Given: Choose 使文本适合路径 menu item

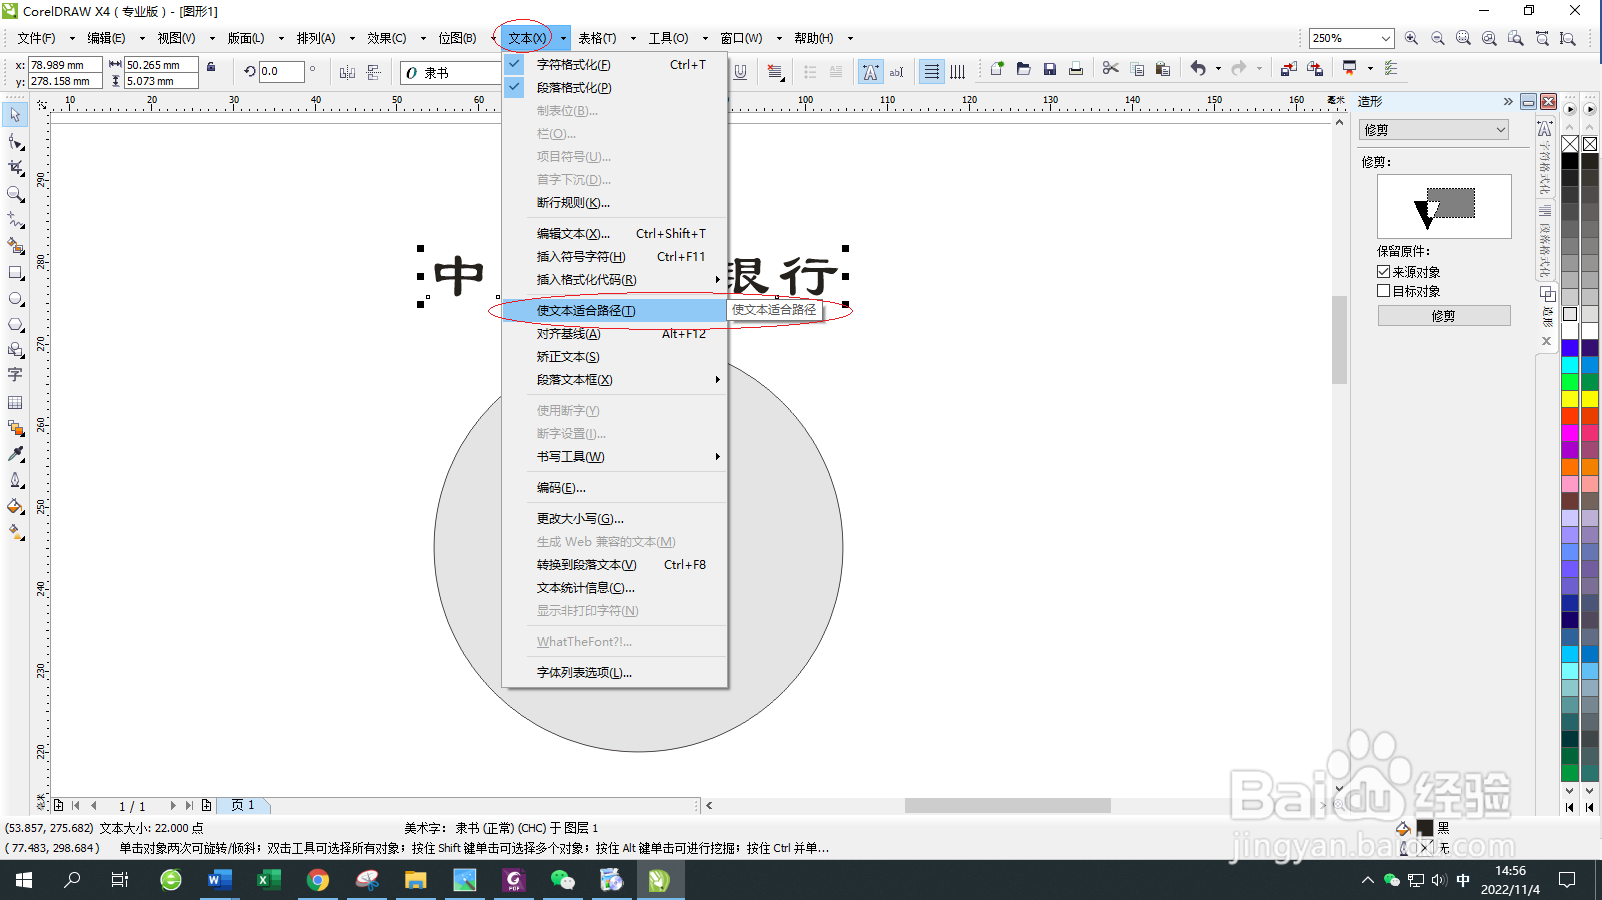Looking at the screenshot, I should (x=614, y=311).
